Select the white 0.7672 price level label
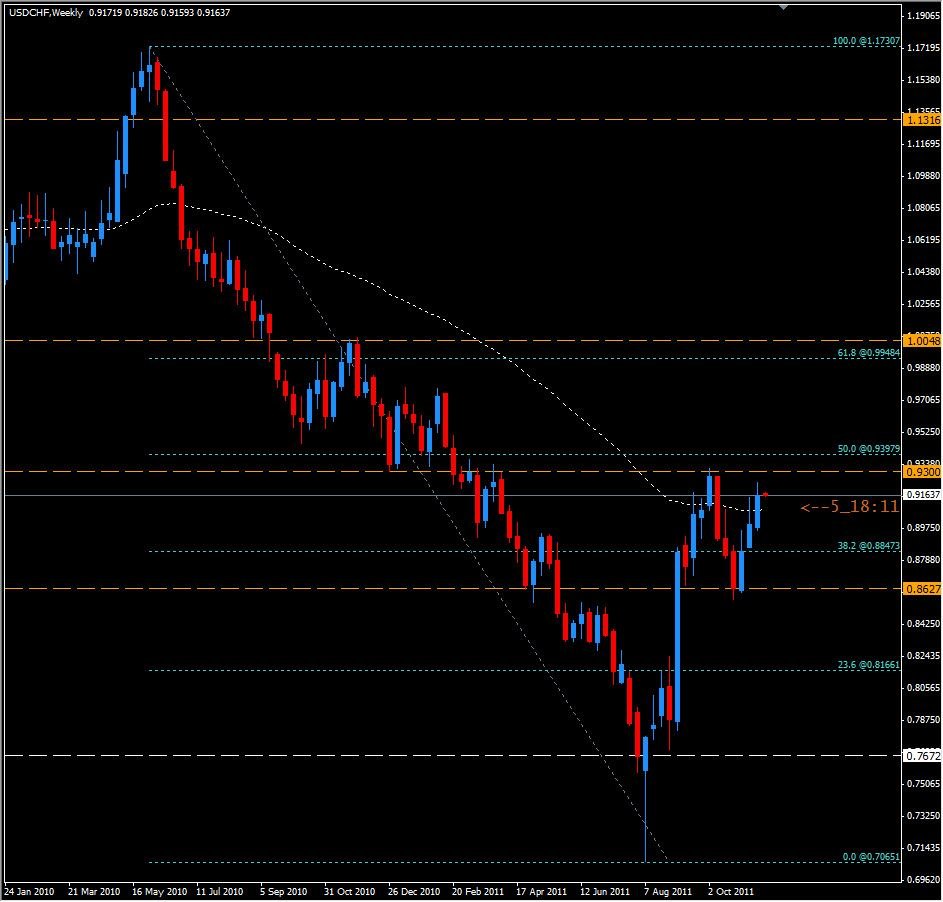This screenshot has height=902, width=943. [x=919, y=756]
